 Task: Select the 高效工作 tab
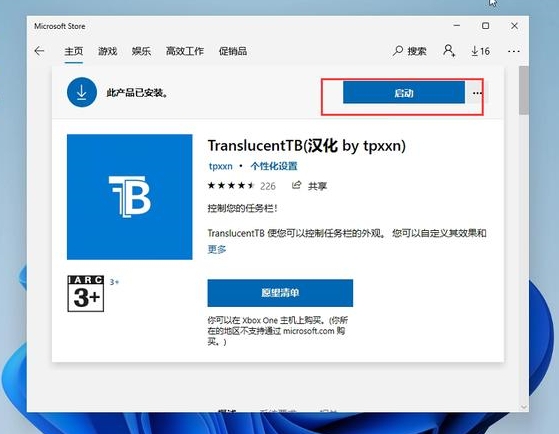click(185, 51)
